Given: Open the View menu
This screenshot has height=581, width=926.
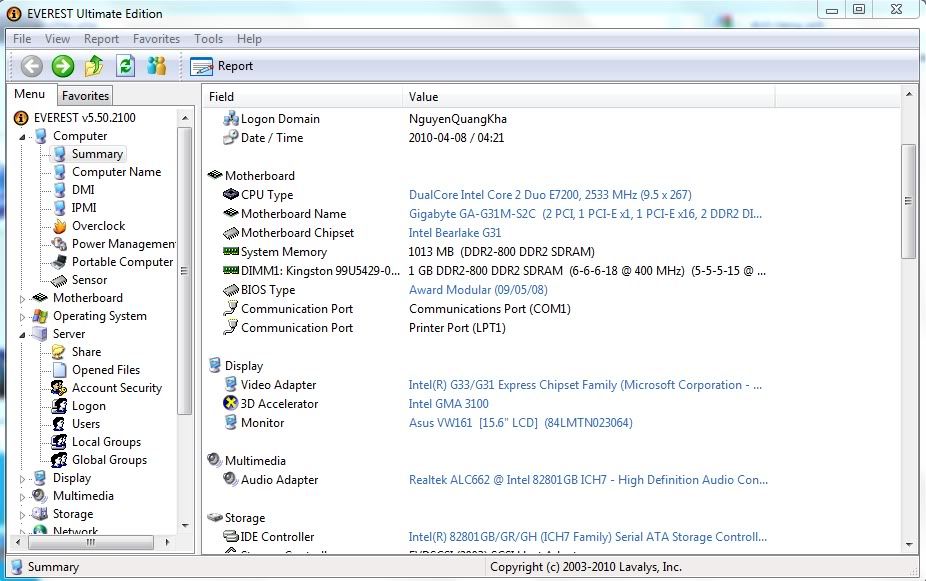Looking at the screenshot, I should (x=57, y=39).
